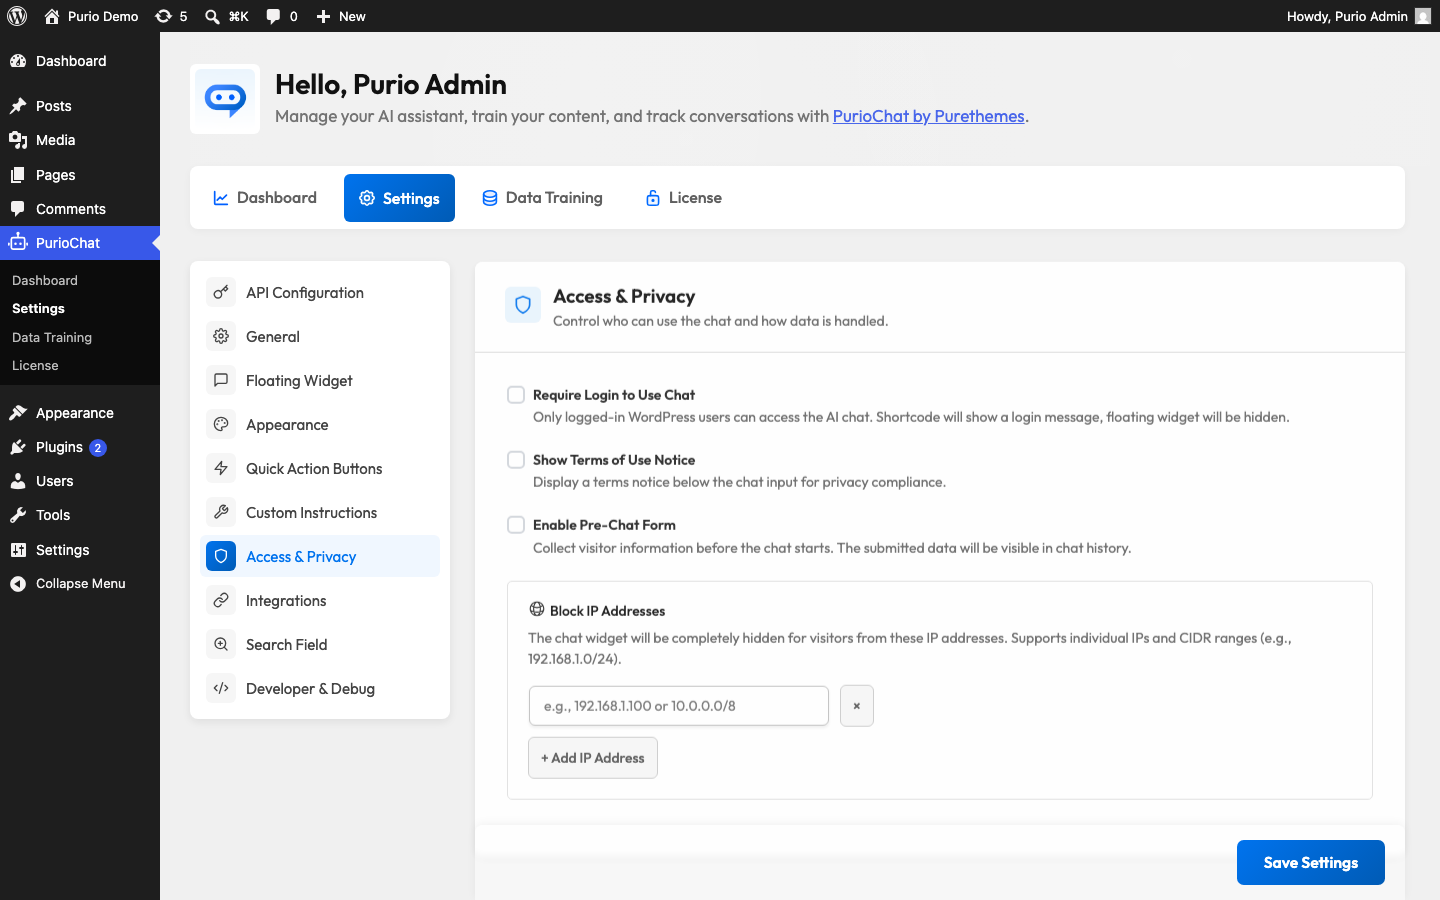Open Dashboard in PurioChat submenu
Image resolution: width=1440 pixels, height=900 pixels.
coord(45,281)
